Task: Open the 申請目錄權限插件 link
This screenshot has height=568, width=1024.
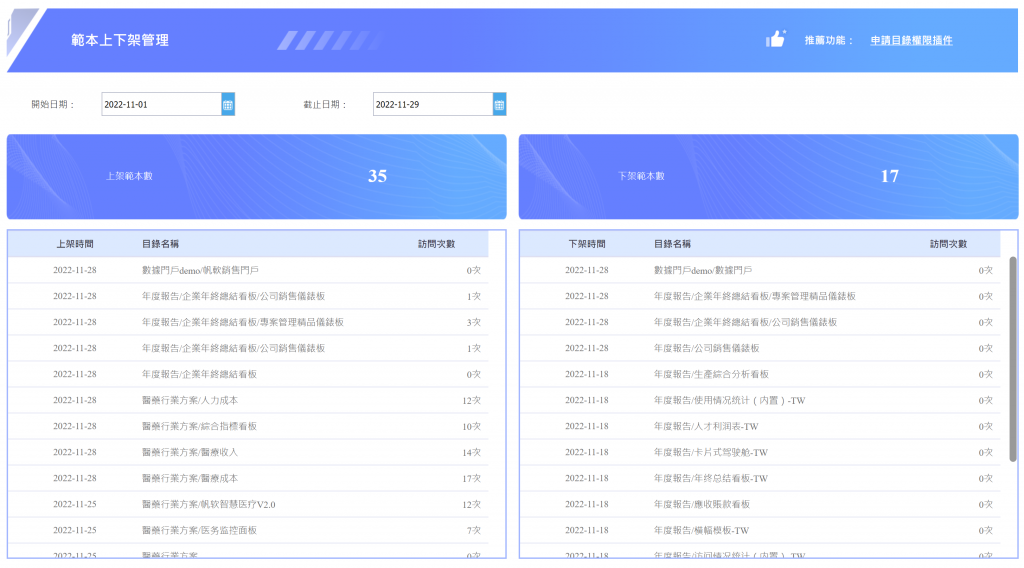Action: [x=911, y=40]
